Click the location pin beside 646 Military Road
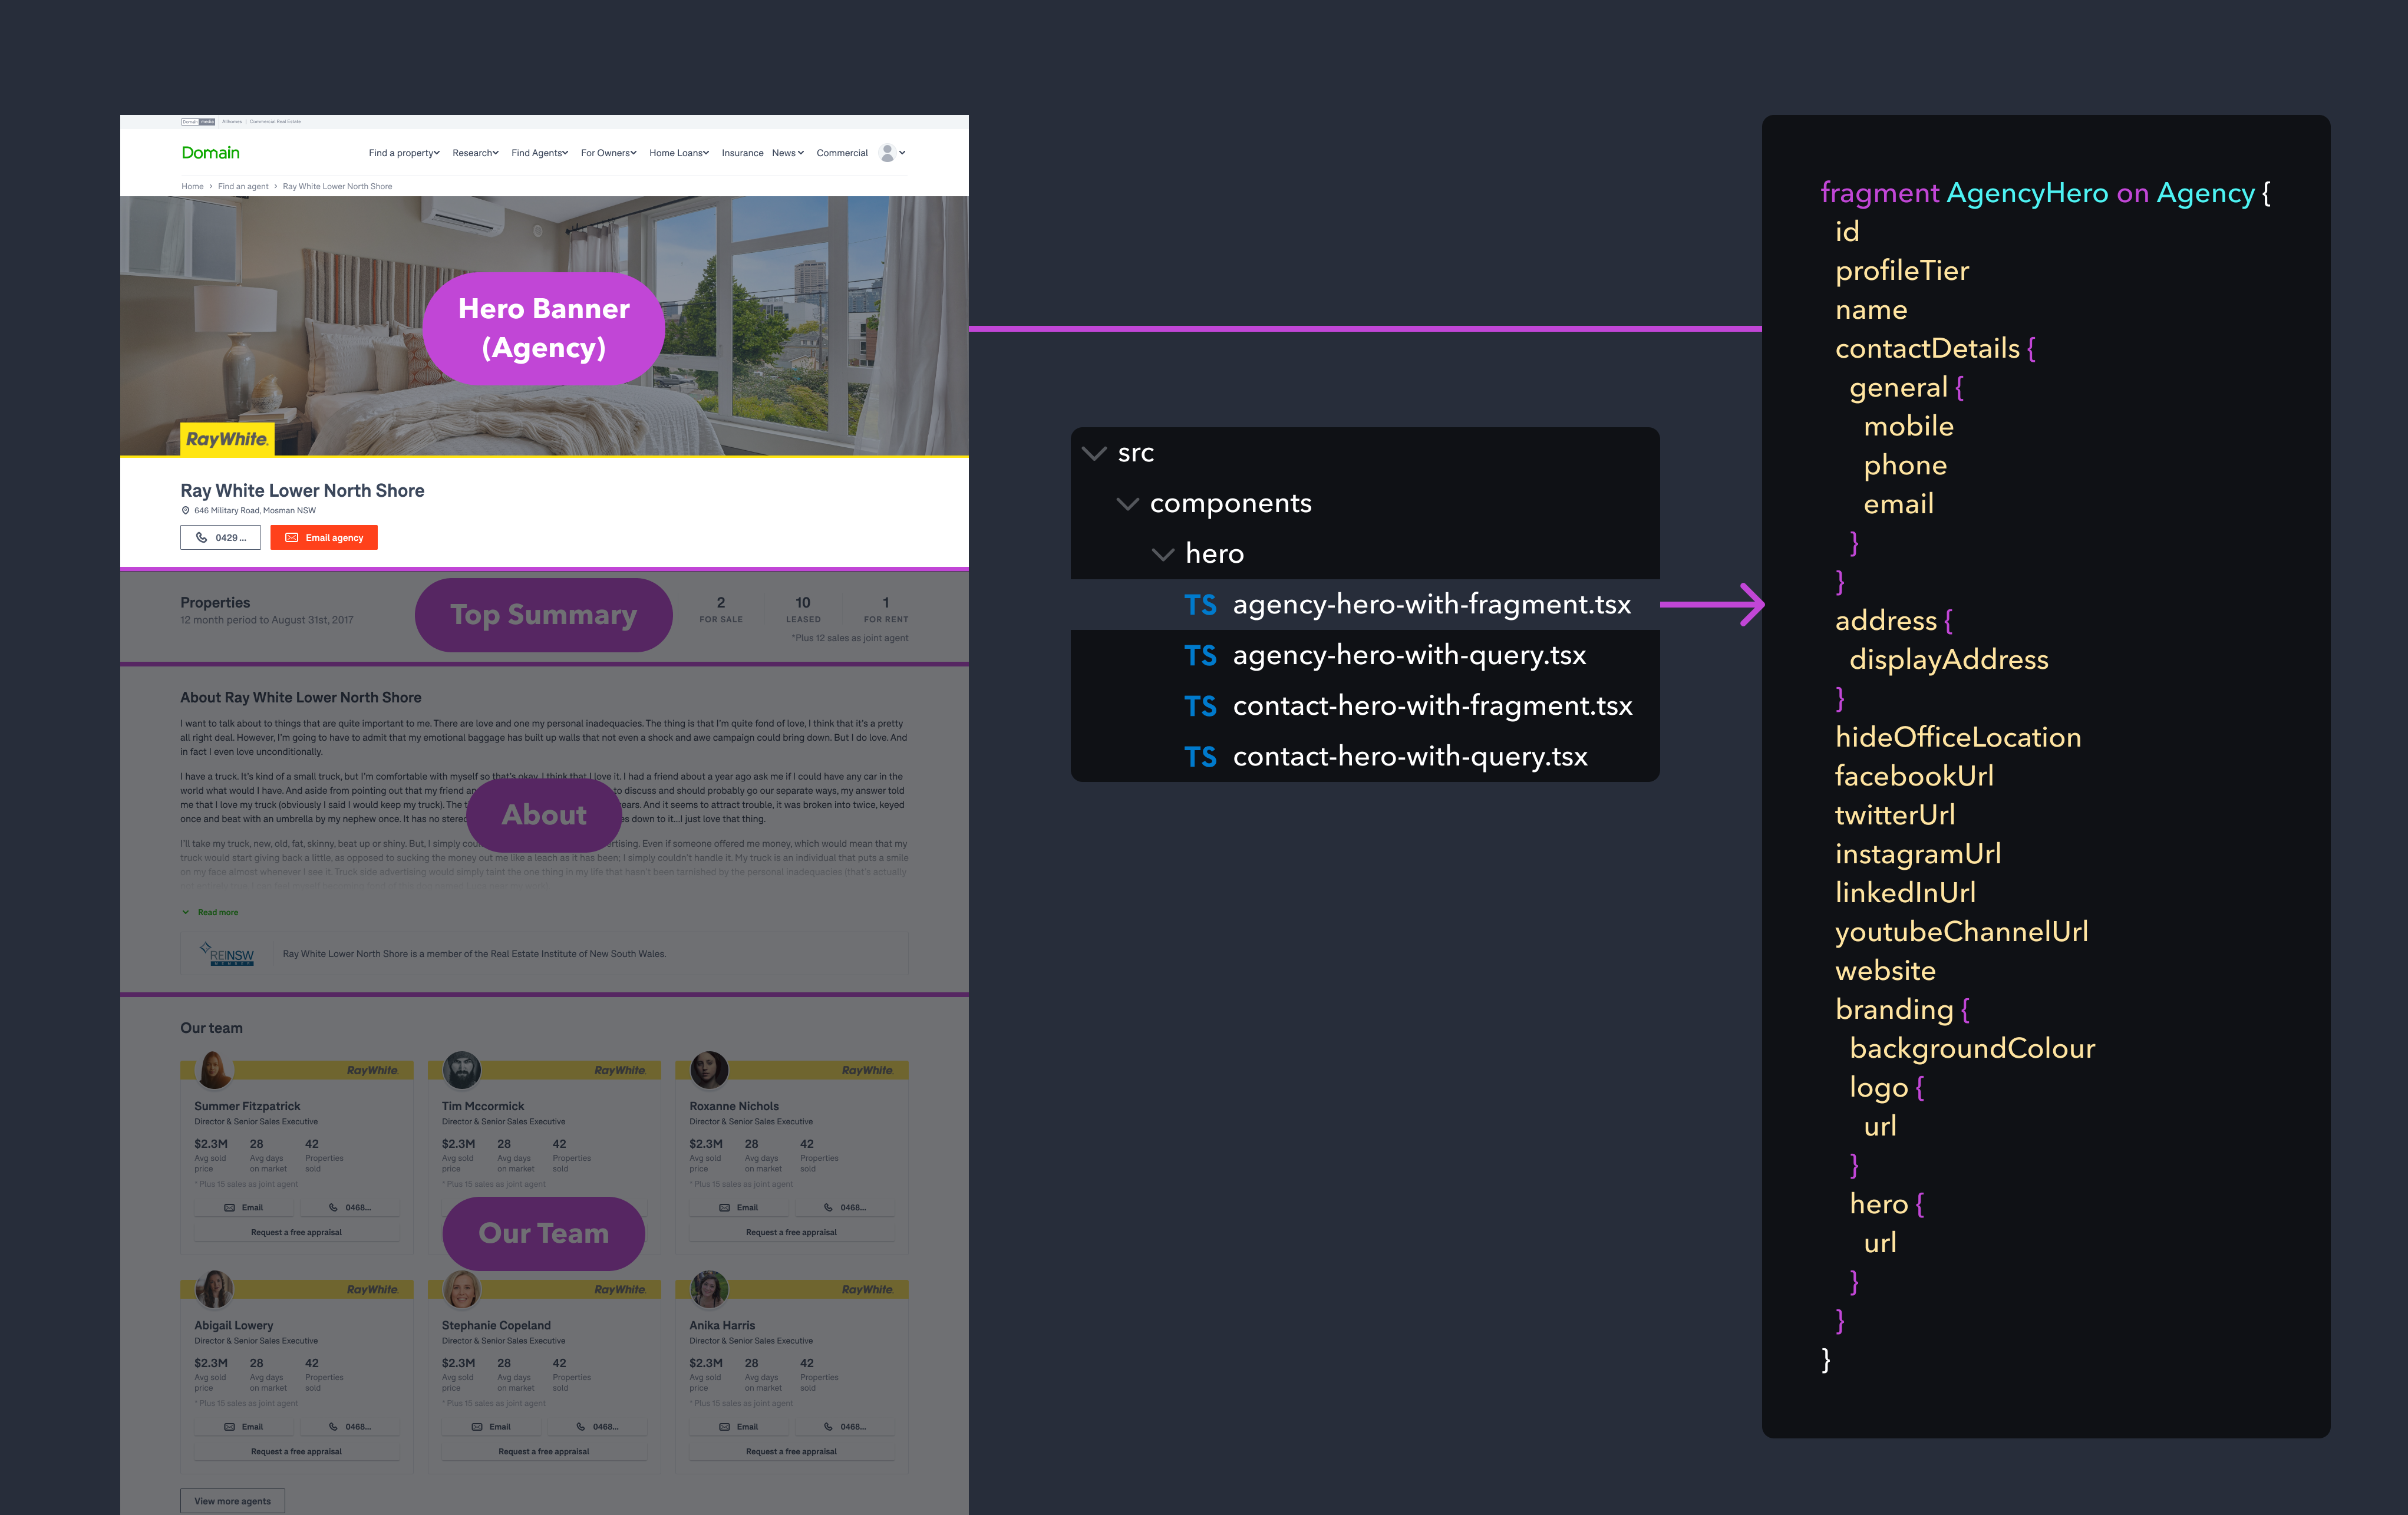Viewport: 2408px width, 1515px height. click(185, 511)
